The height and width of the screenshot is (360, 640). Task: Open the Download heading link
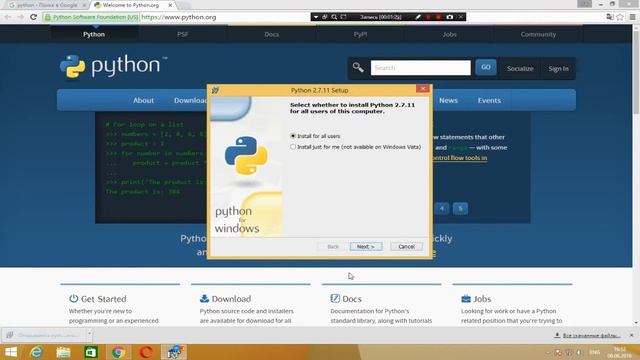click(231, 299)
